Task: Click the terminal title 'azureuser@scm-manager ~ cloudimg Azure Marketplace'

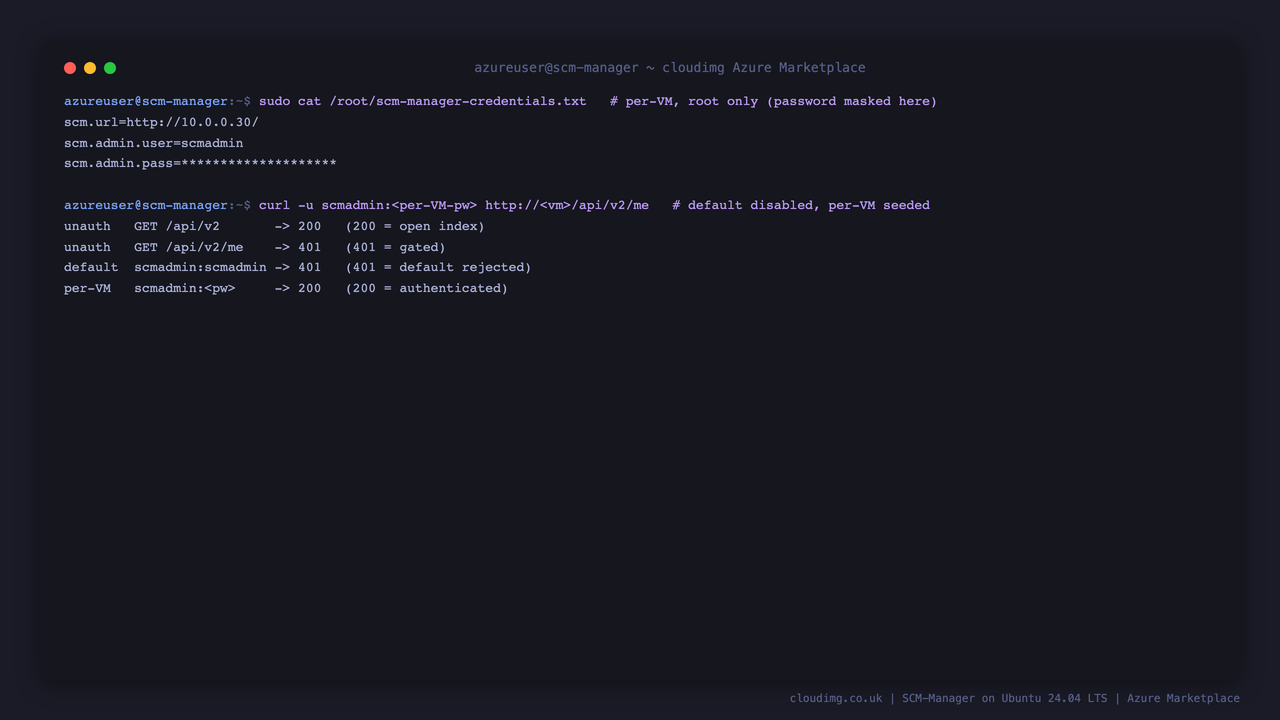Action: [x=670, y=68]
